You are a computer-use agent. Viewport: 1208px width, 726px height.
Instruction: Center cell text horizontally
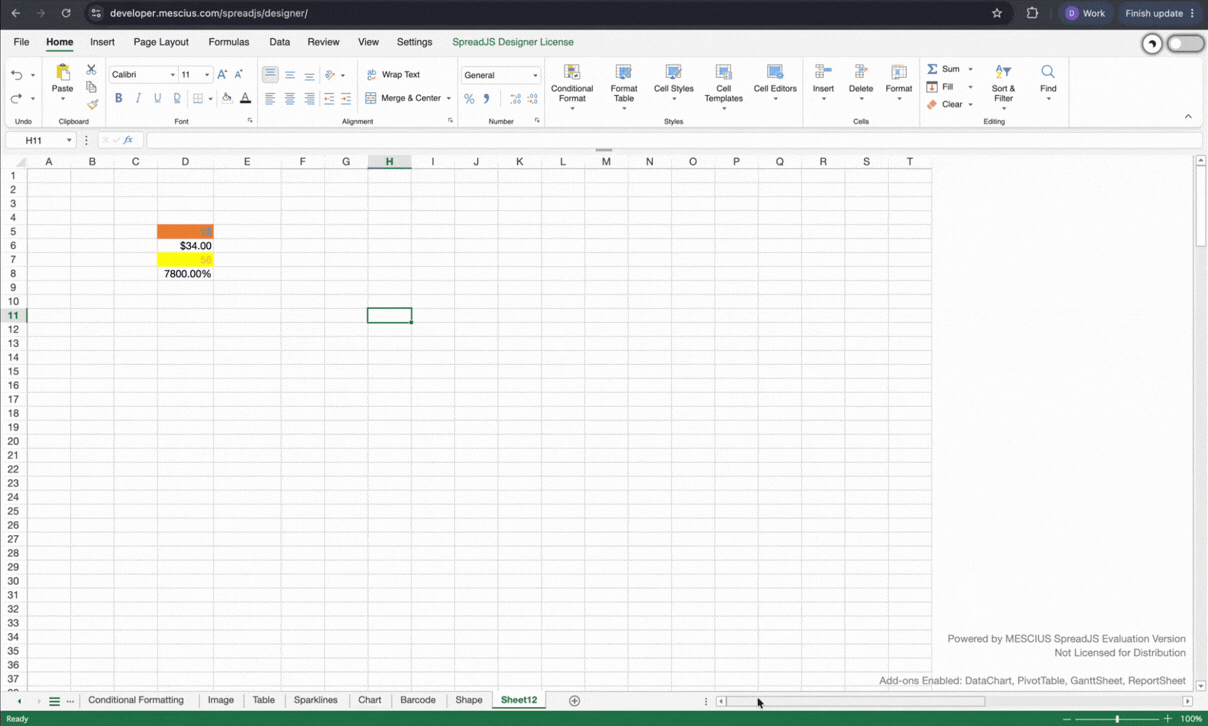pyautogui.click(x=290, y=99)
